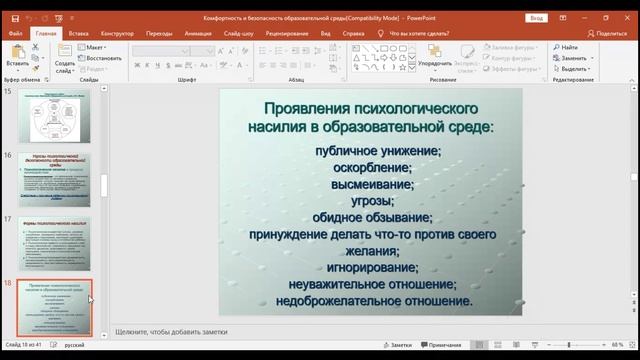
Task: Expand the shapes gallery more arrow
Action: [x=412, y=68]
